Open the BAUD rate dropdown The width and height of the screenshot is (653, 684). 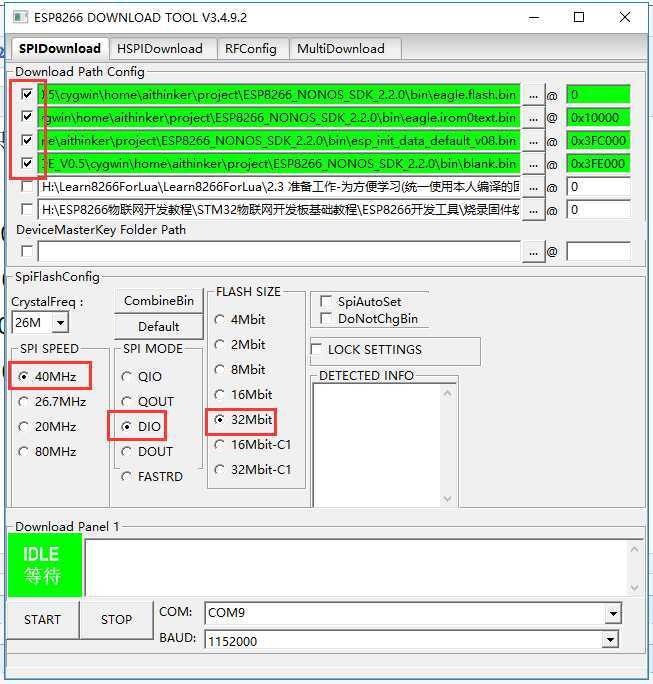[610, 640]
